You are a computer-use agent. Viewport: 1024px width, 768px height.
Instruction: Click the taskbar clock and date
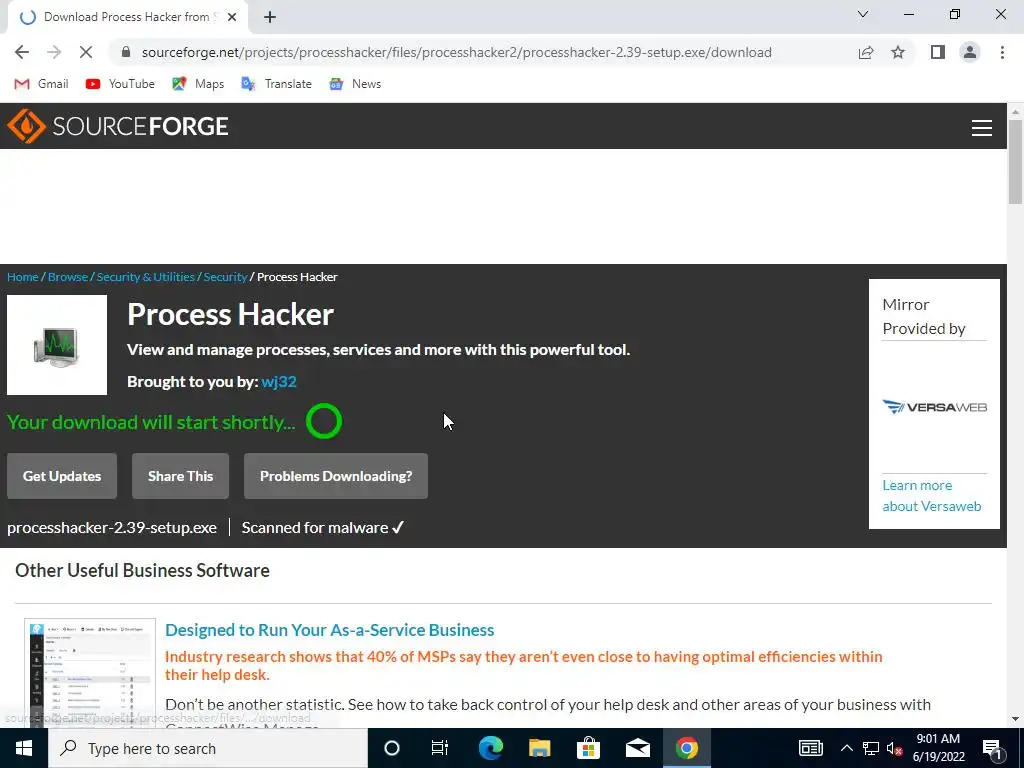pos(938,748)
